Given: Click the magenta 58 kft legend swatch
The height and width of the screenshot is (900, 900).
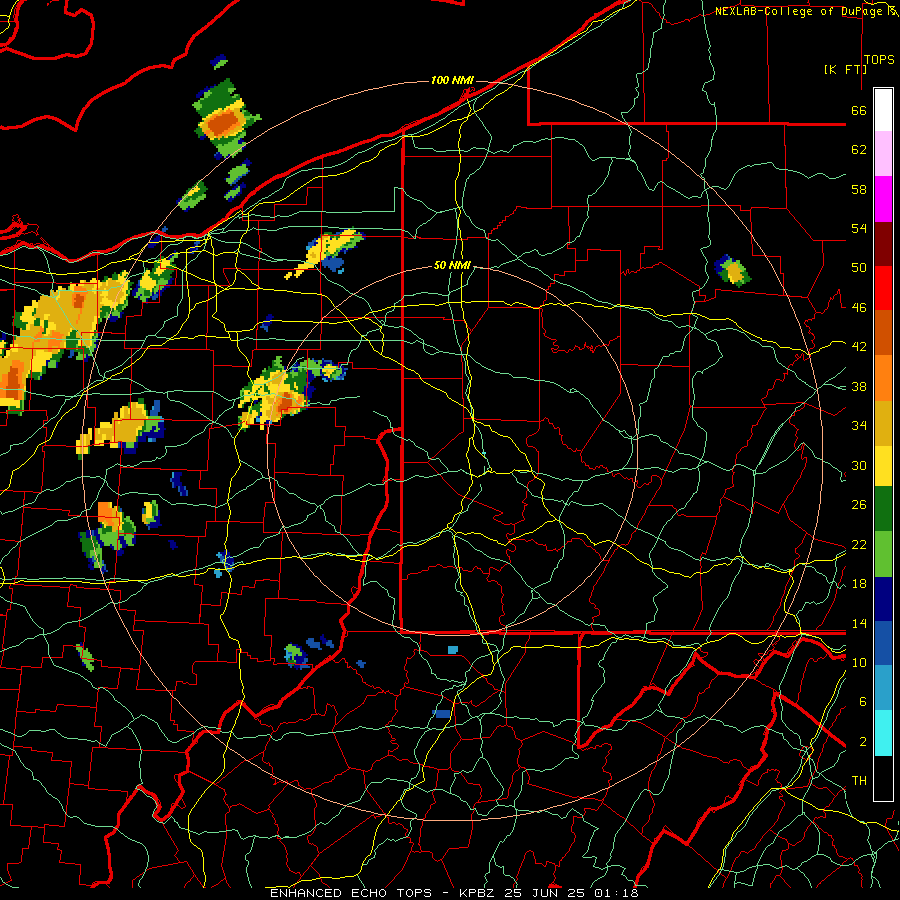Looking at the screenshot, I should pyautogui.click(x=883, y=199).
